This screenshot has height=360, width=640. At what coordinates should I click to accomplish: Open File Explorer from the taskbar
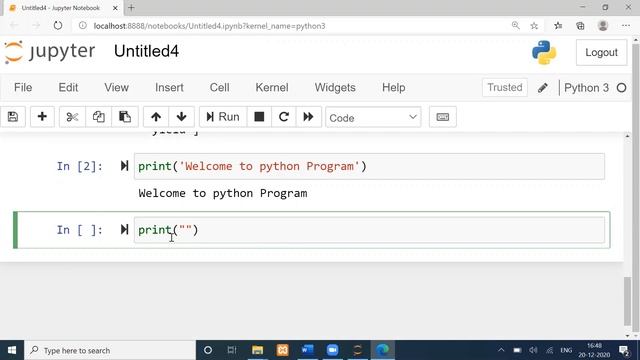pos(258,350)
